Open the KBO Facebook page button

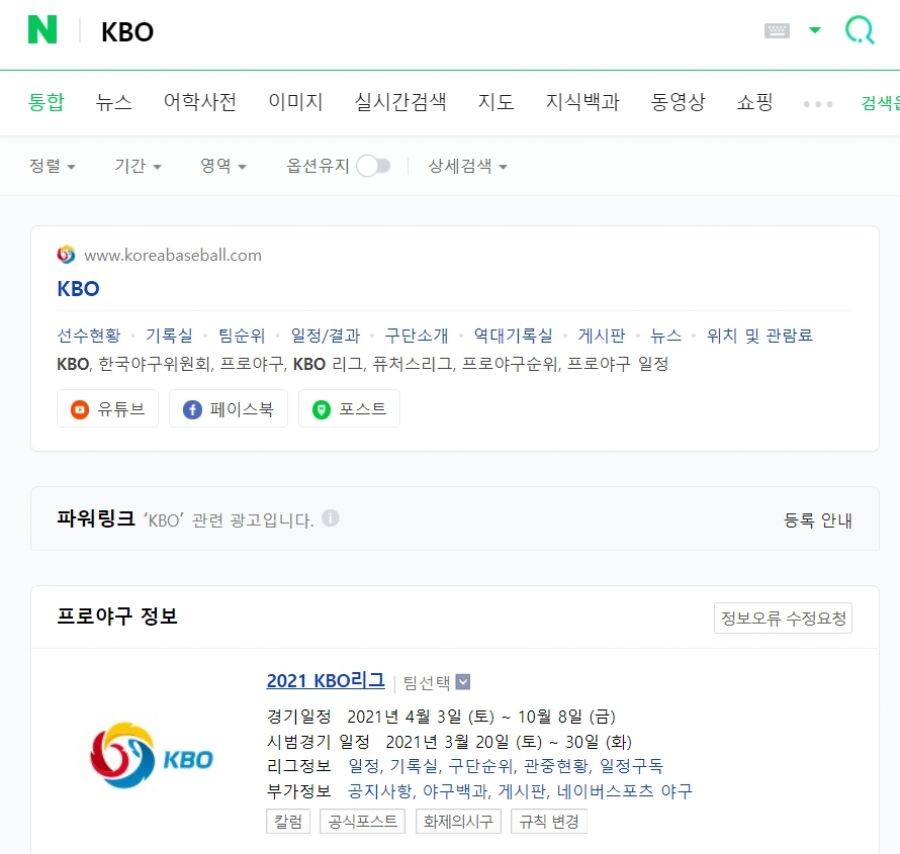click(x=228, y=409)
